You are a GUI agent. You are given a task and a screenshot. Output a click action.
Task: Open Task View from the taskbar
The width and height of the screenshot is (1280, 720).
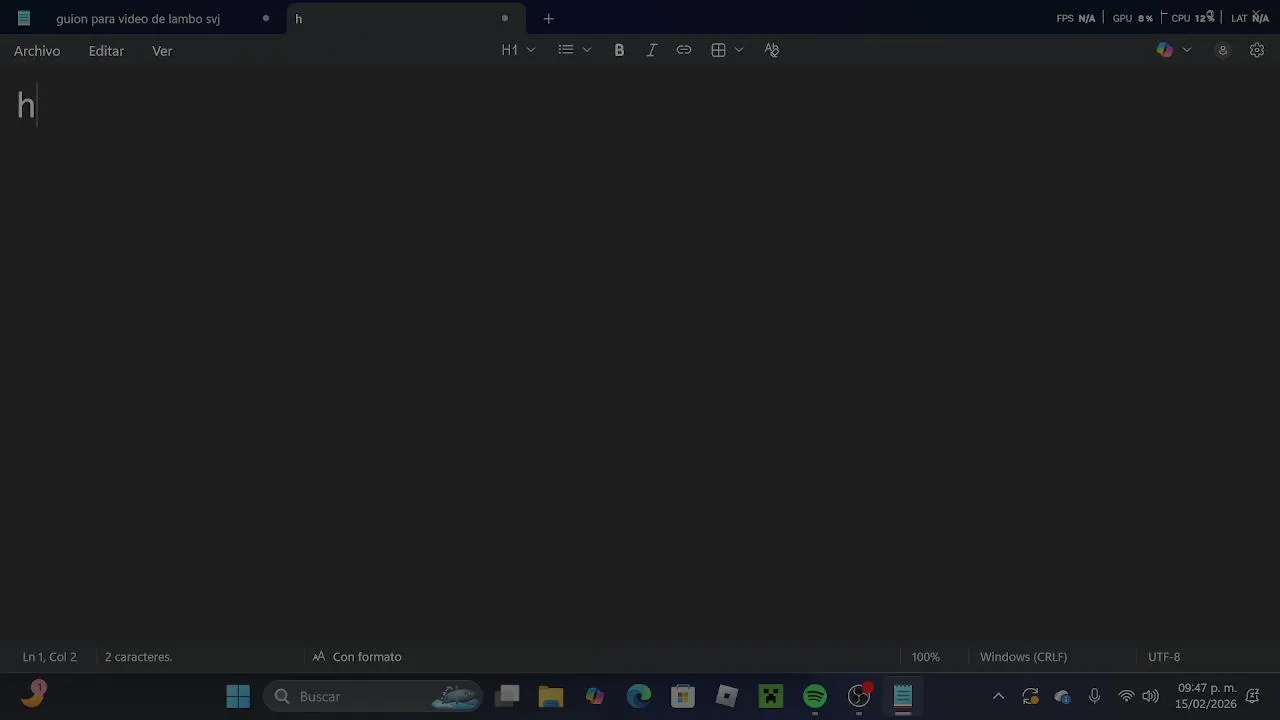click(508, 696)
